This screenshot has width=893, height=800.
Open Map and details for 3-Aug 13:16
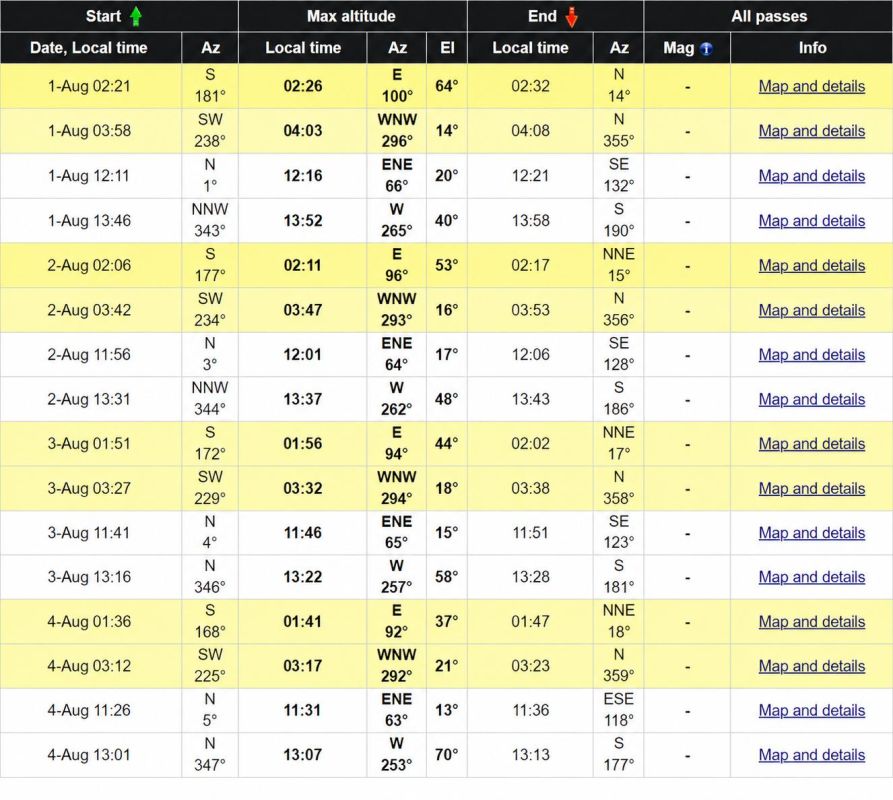coord(812,576)
